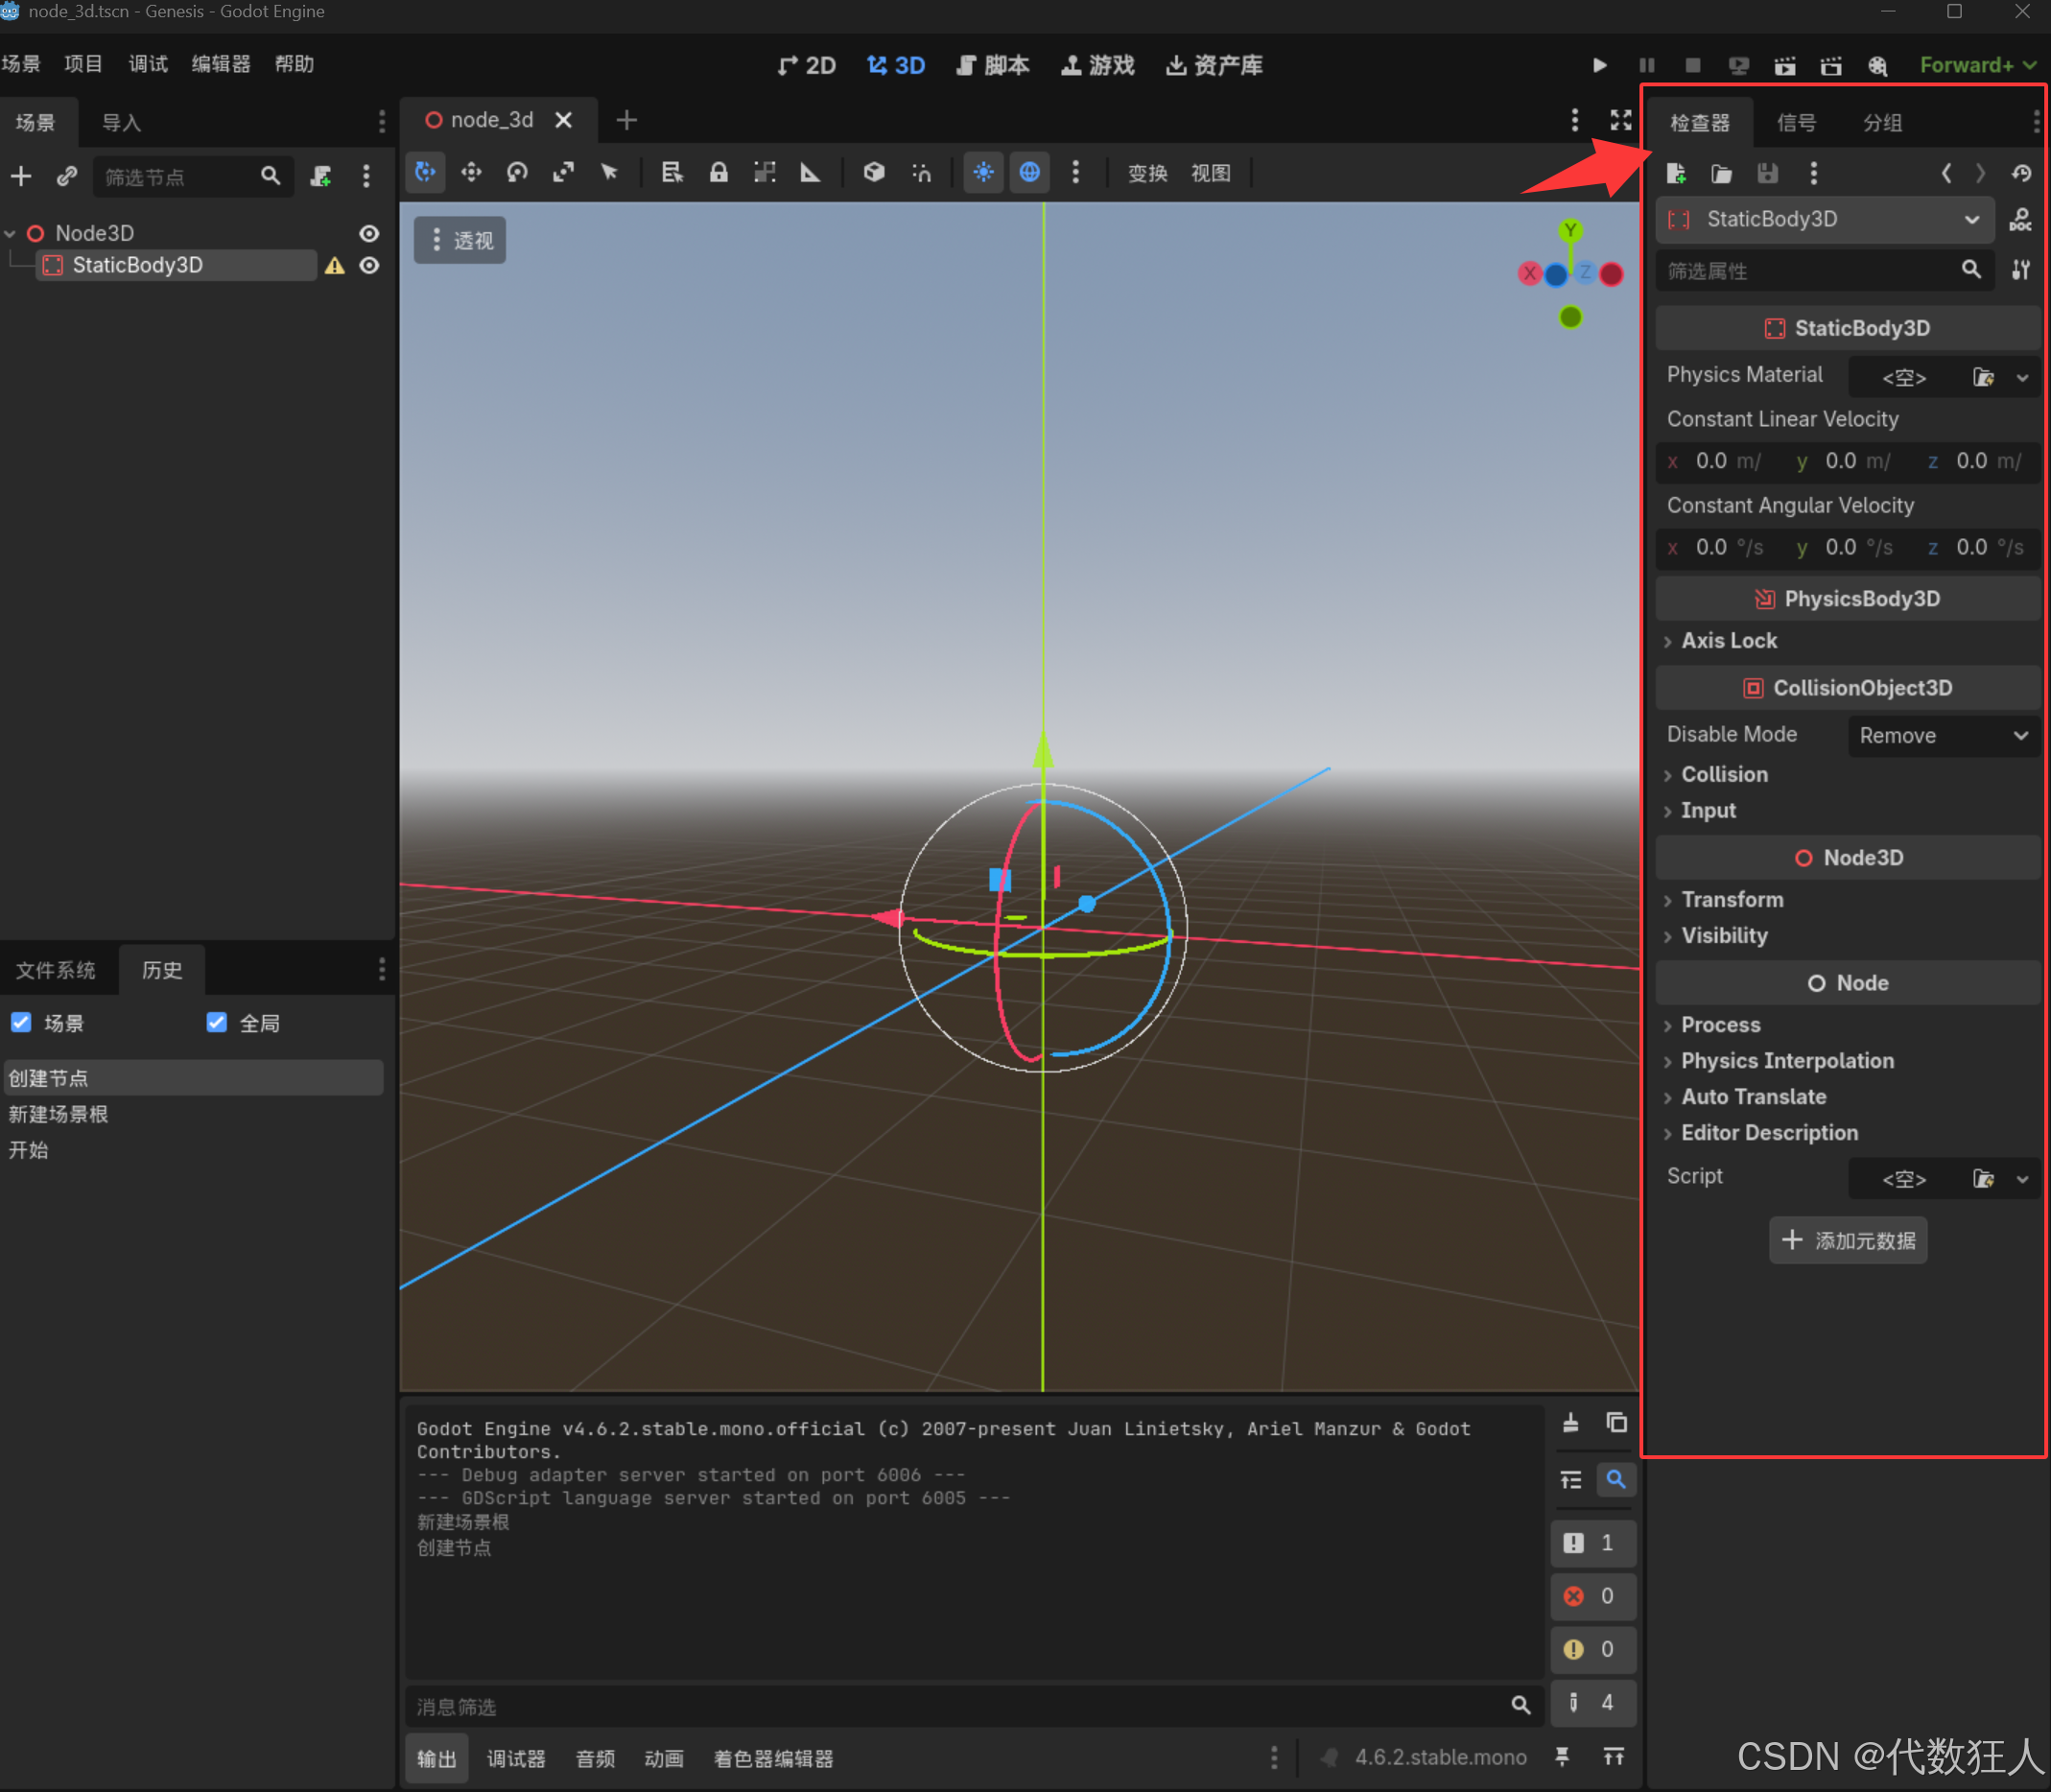Clear the output log icon
Screen dimensions: 2051x1792
coord(1571,1423)
